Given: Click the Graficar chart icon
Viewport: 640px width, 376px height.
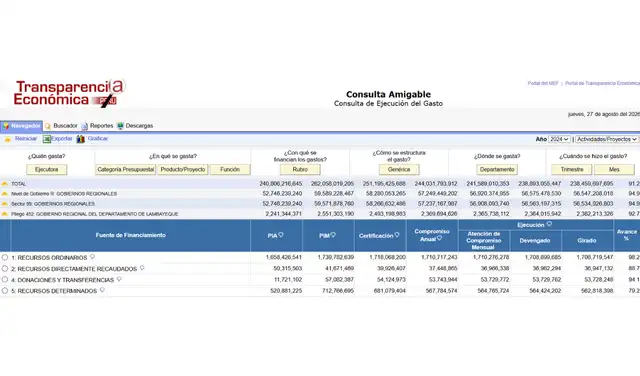Looking at the screenshot, I should (x=80, y=139).
